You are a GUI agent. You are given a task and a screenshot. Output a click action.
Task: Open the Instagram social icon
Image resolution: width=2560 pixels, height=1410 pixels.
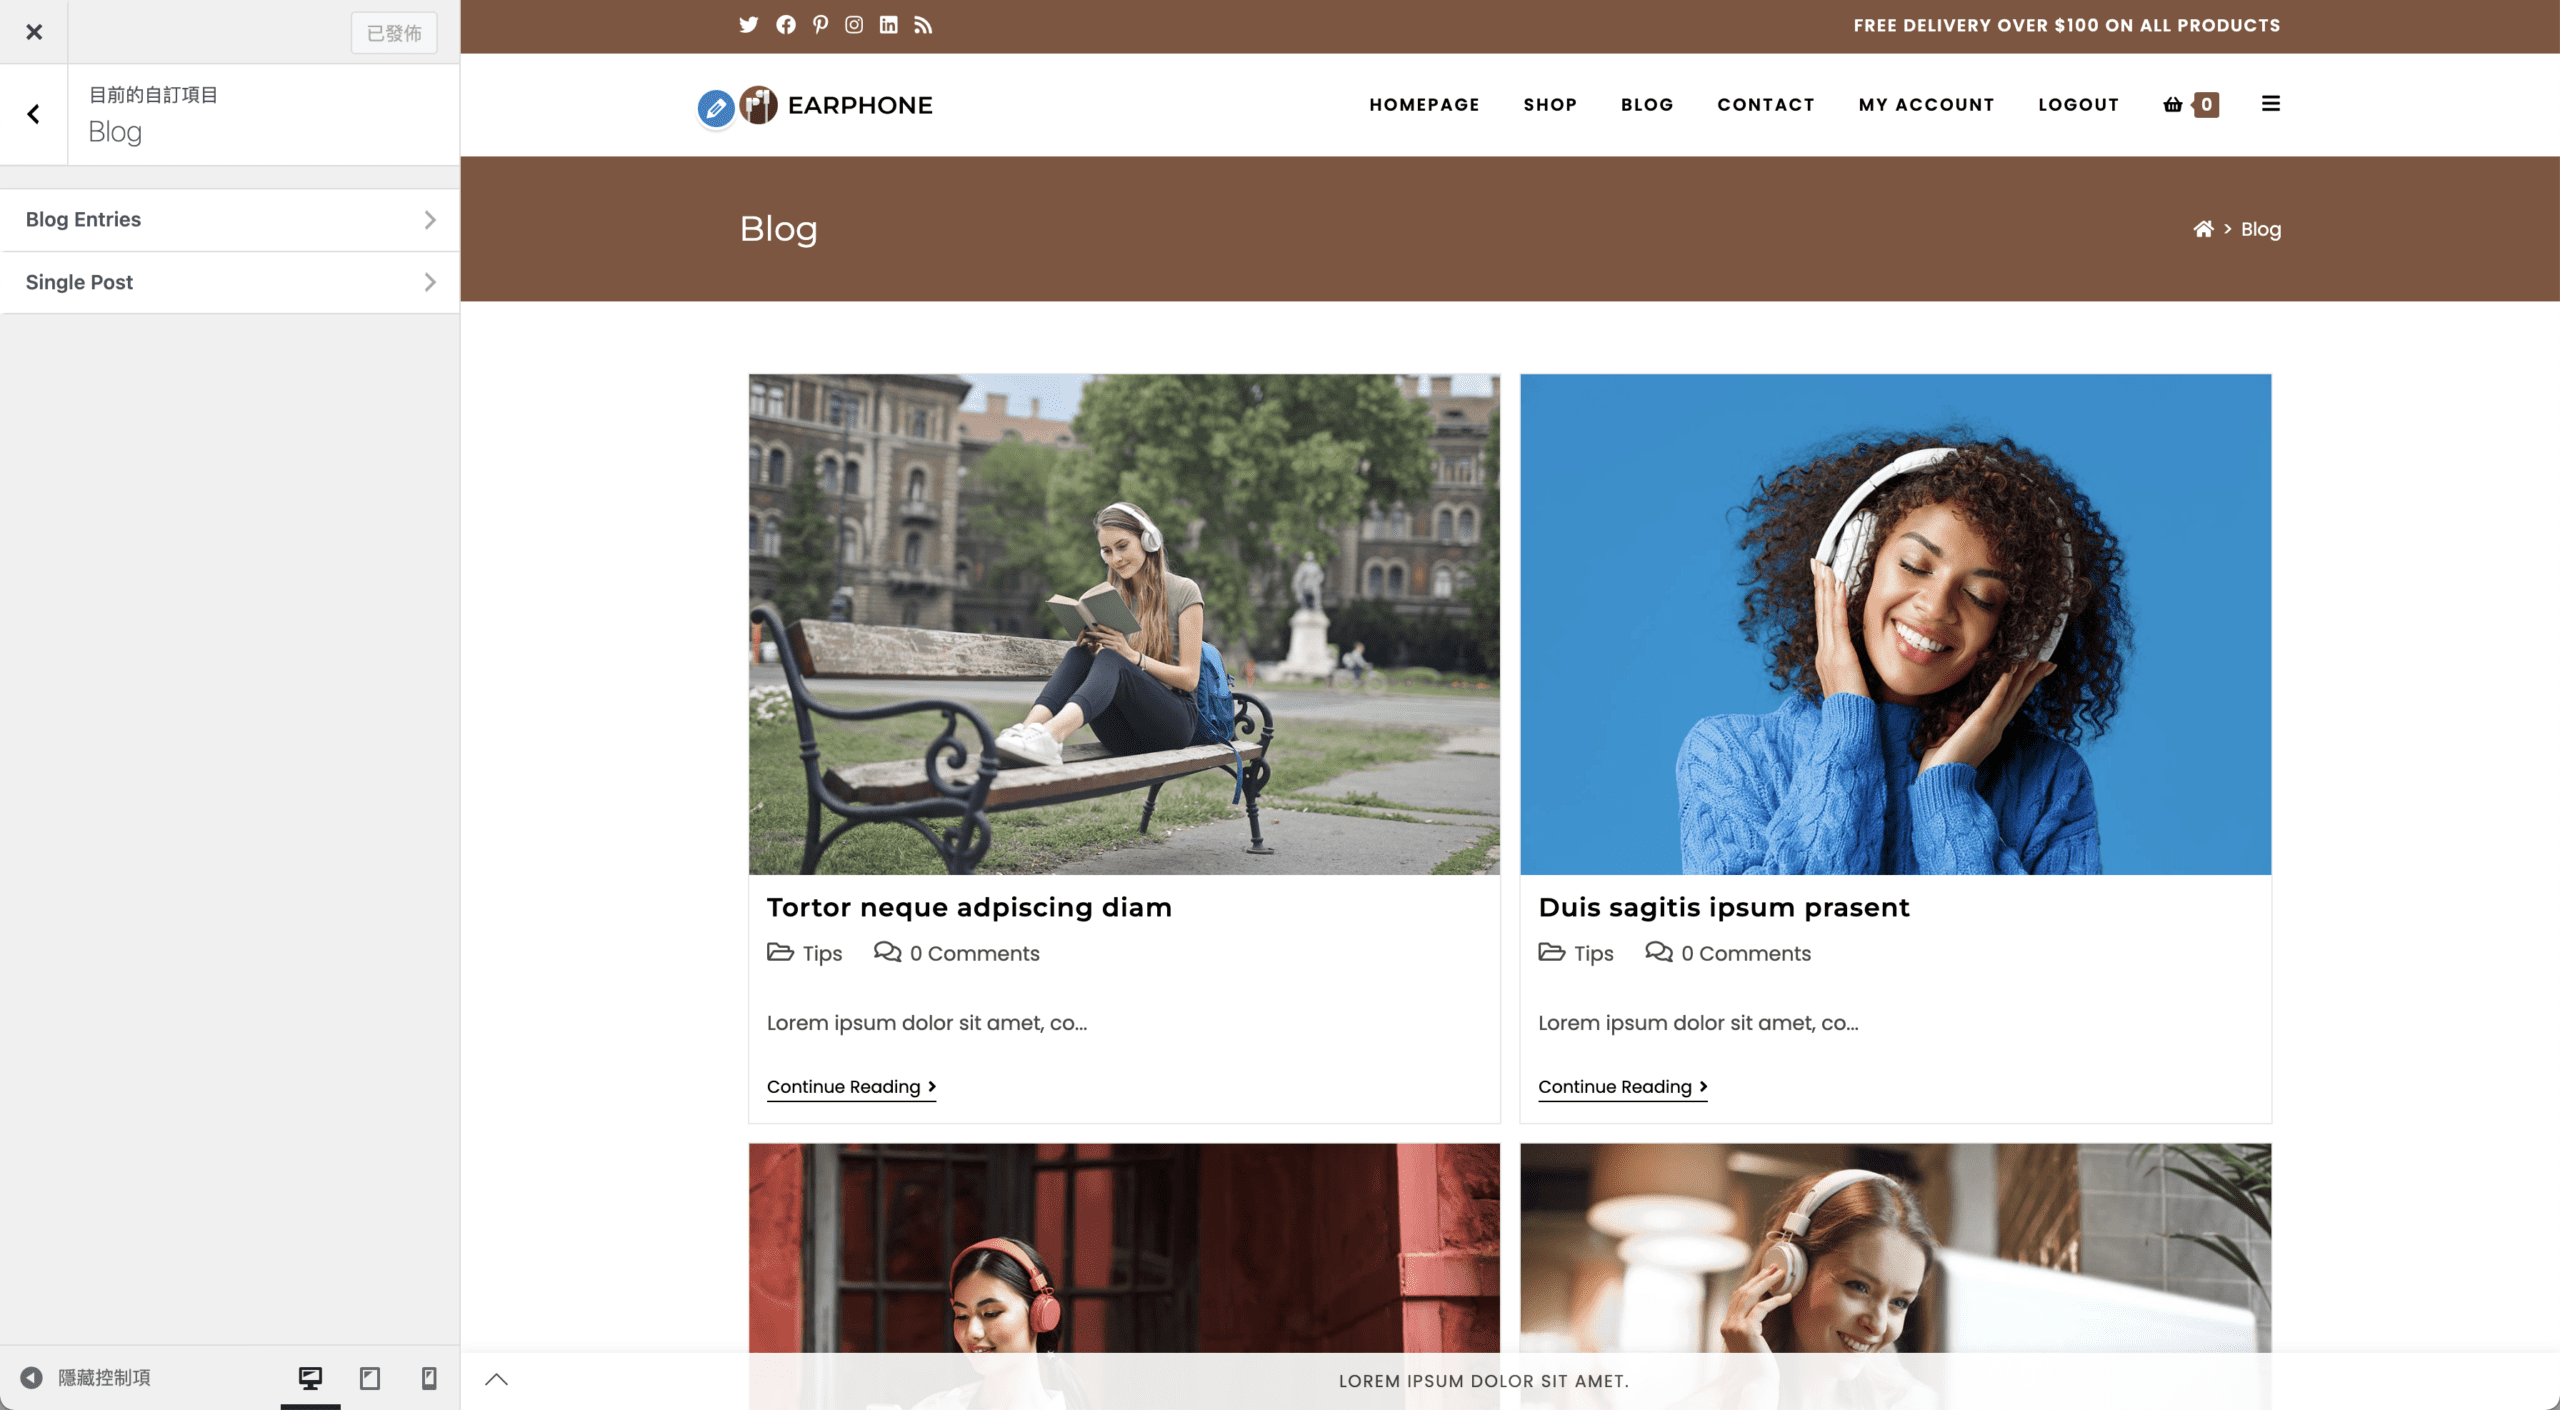point(854,25)
